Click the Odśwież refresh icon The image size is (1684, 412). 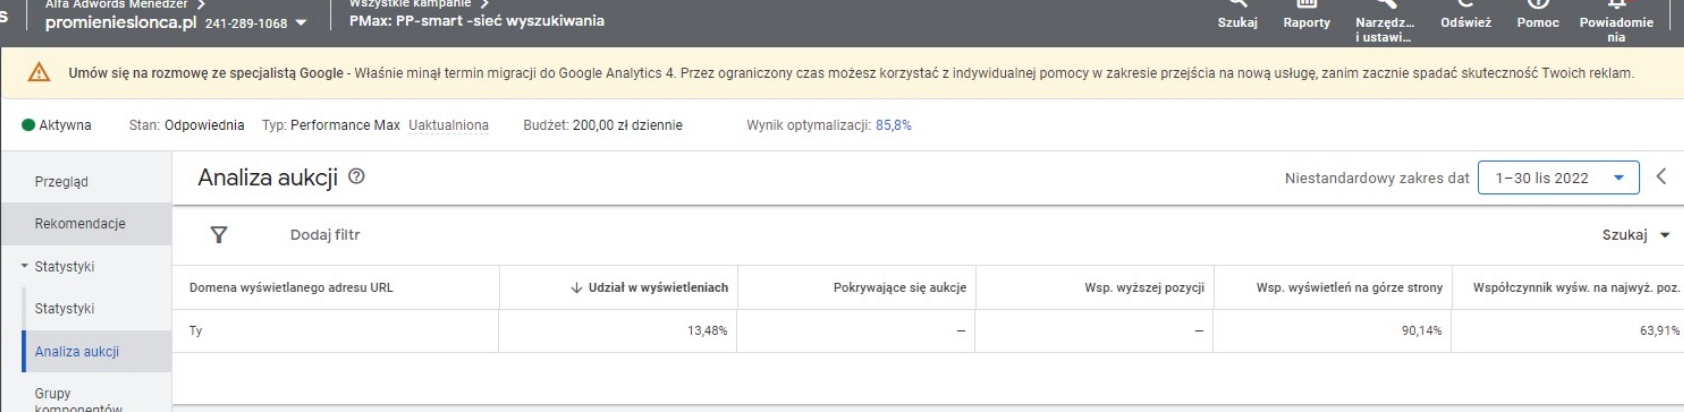click(x=1465, y=8)
